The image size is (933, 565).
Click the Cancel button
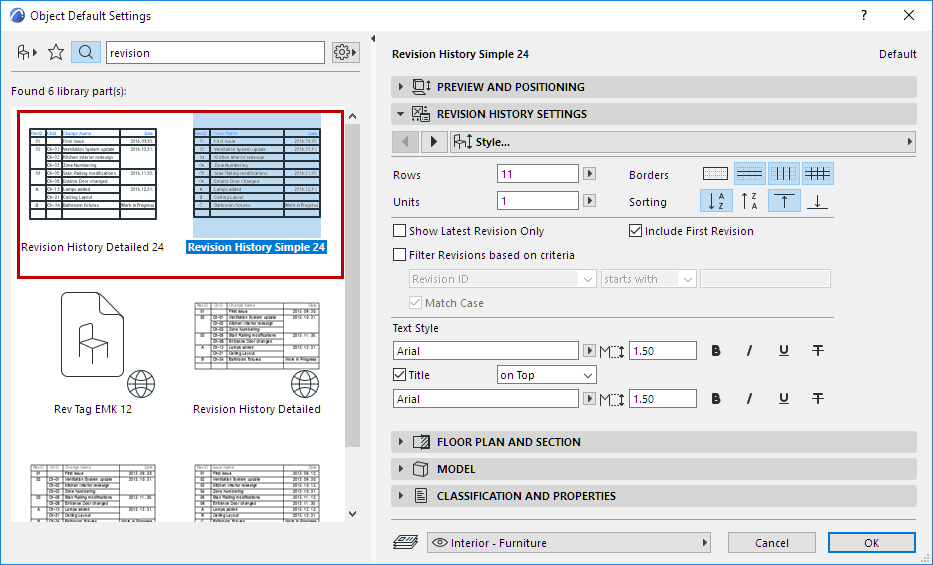(x=771, y=543)
